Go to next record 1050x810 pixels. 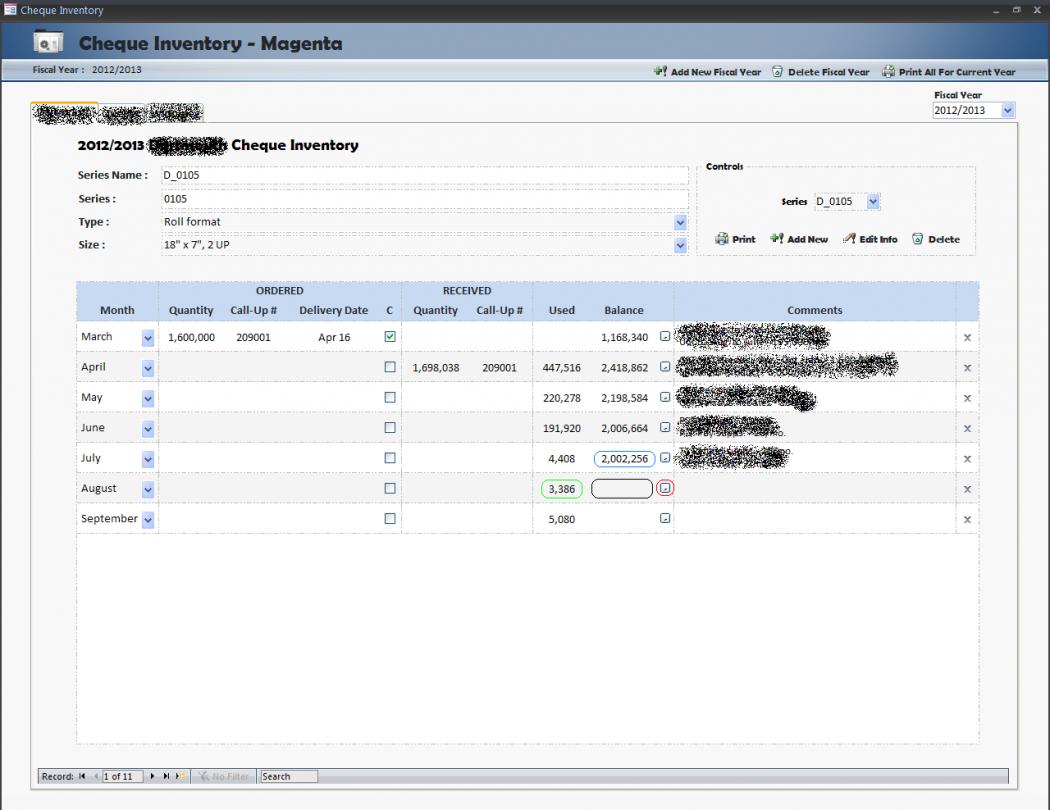152,777
